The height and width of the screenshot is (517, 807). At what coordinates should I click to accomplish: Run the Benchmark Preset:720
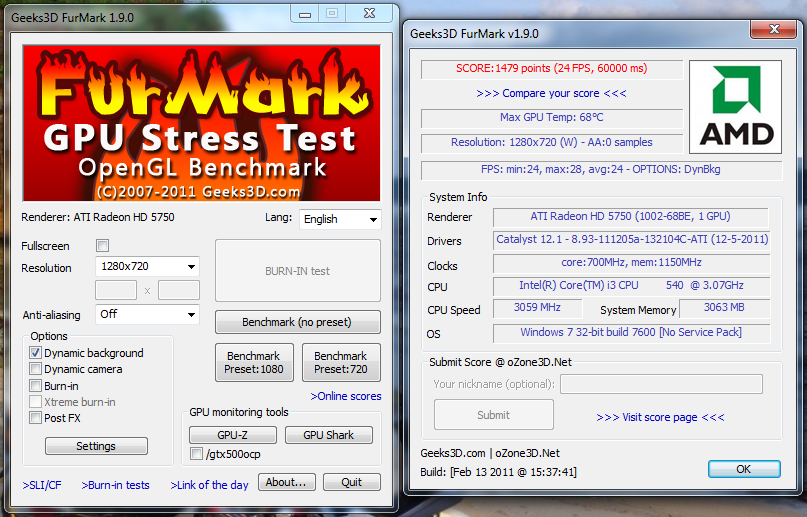tap(341, 363)
